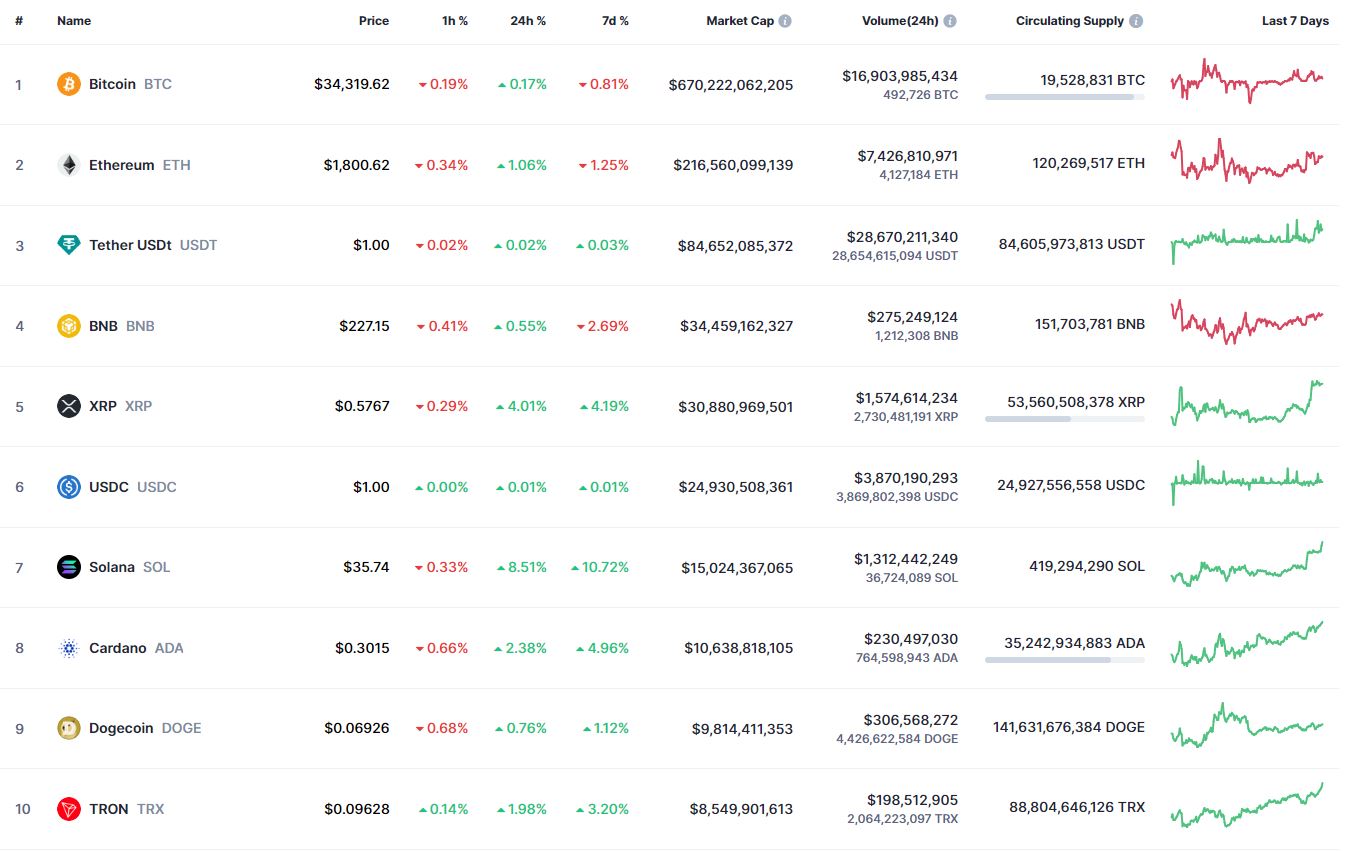Click the Tether USDt logo icon
The width and height of the screenshot is (1349, 851).
pyautogui.click(x=68, y=245)
